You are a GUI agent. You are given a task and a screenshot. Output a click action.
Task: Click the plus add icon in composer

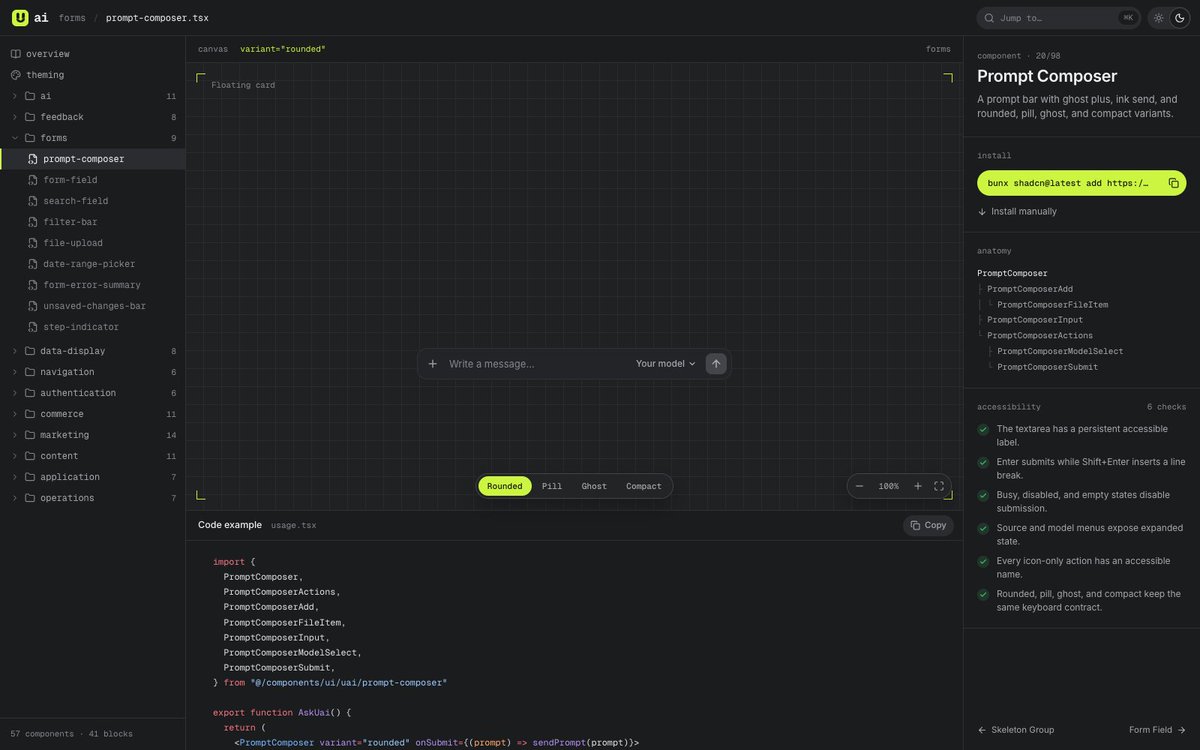point(433,364)
